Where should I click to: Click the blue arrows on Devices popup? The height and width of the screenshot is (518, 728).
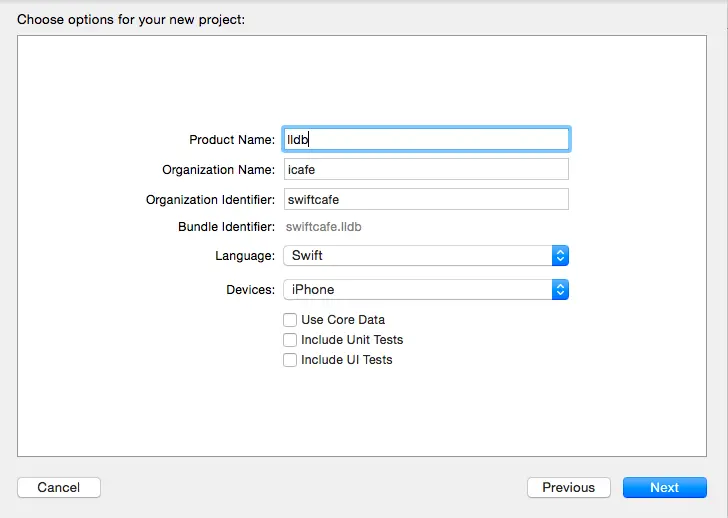[x=560, y=289]
